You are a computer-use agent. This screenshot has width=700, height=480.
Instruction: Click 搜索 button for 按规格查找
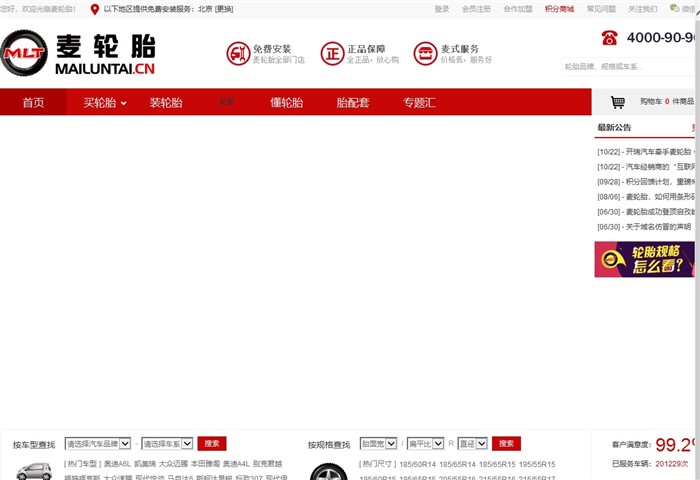pos(506,443)
